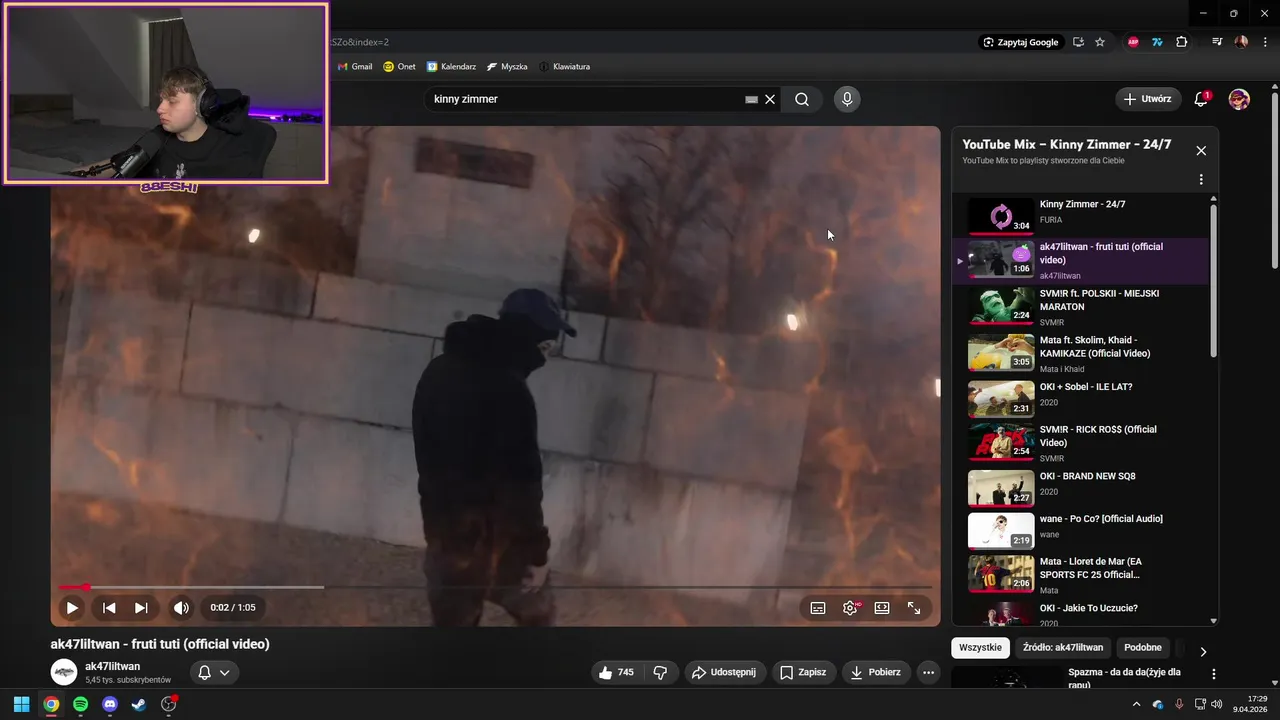Click the Udostępnij share button

(x=724, y=672)
